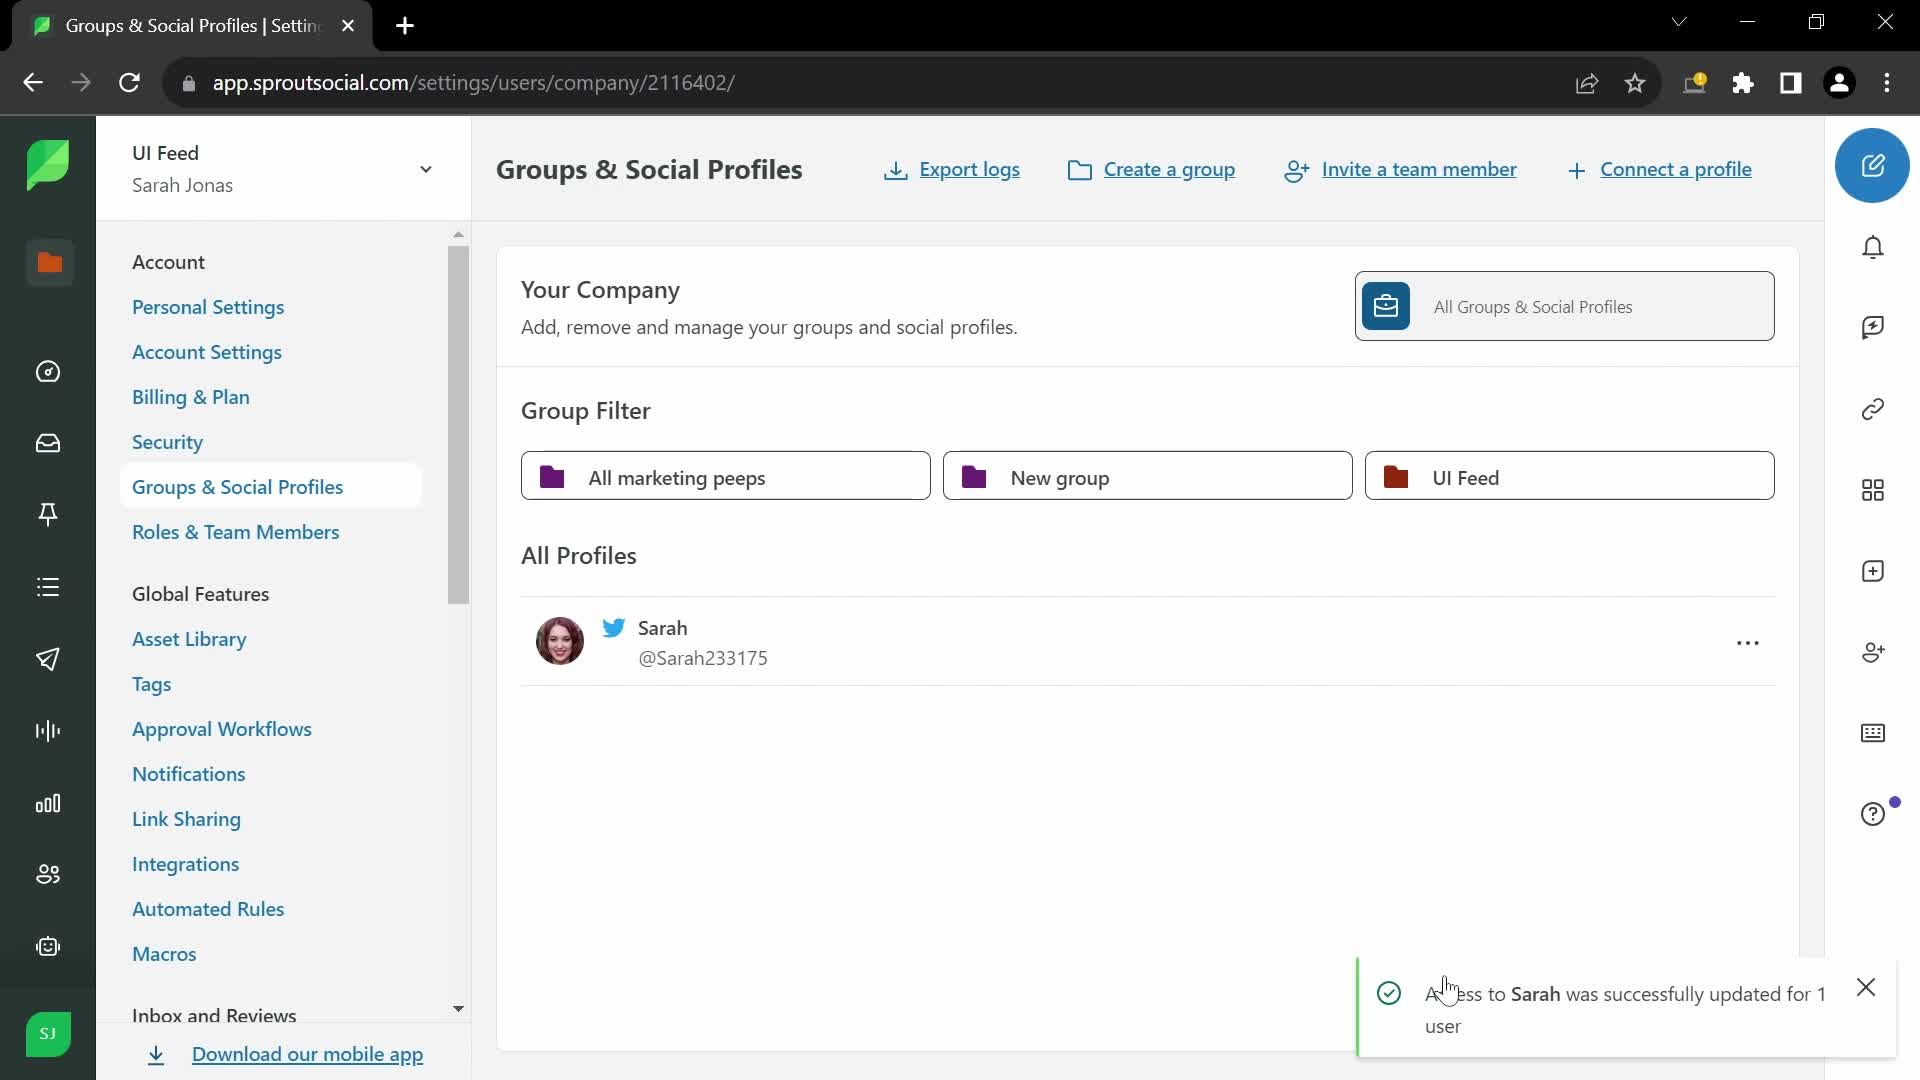Open the paper plane publishing icon
1920x1080 pixels.
coord(48,659)
